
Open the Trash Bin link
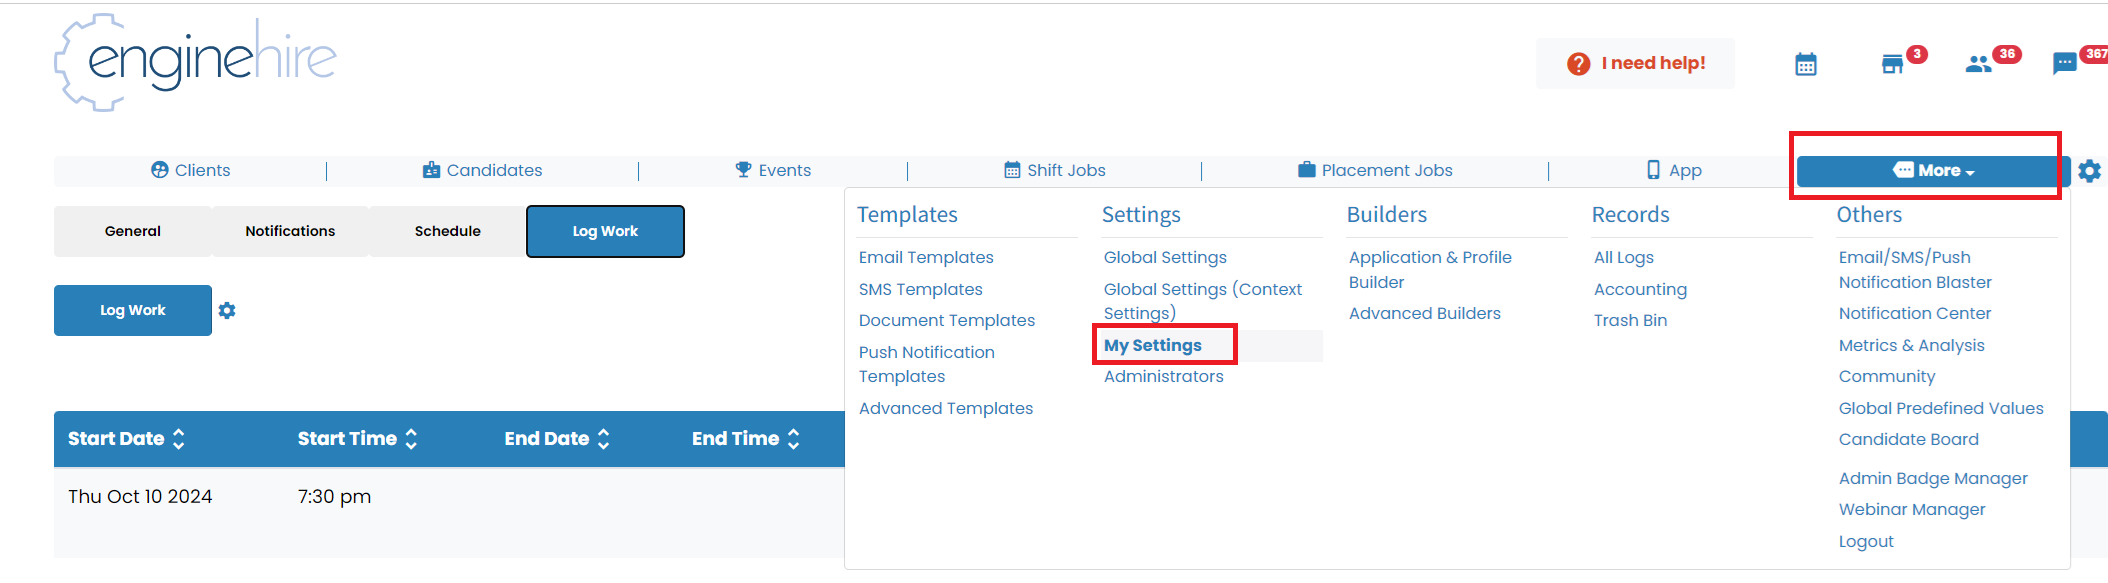tap(1630, 321)
